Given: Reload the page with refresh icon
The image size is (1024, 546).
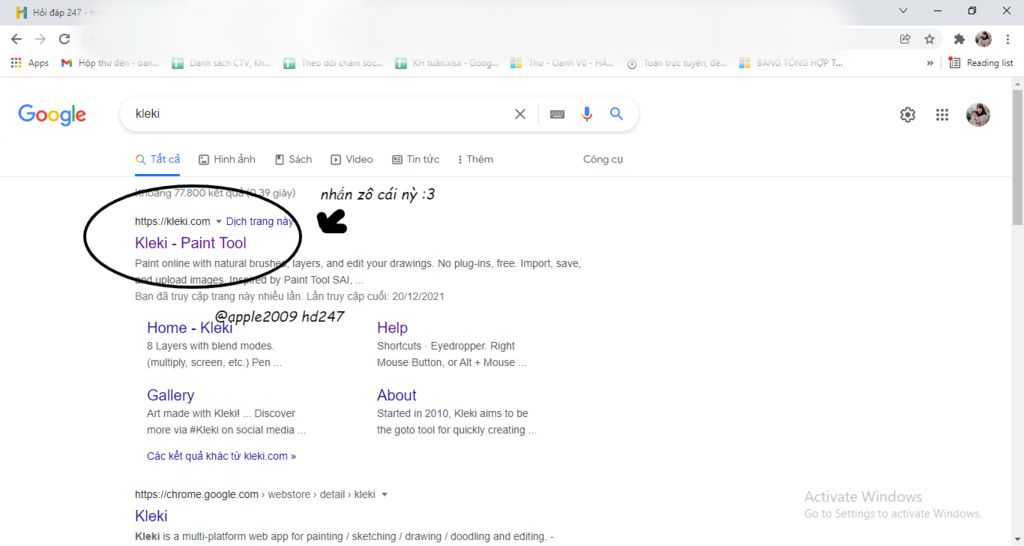Looking at the screenshot, I should pos(64,39).
